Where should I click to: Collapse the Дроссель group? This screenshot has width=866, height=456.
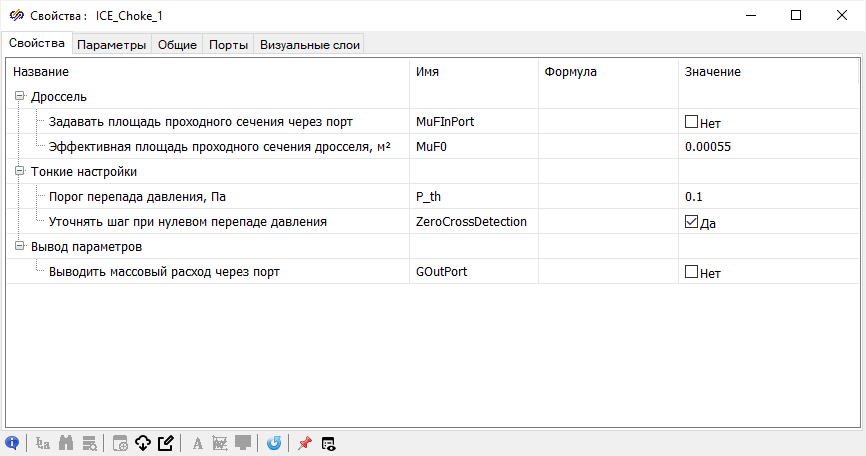tap(19, 97)
